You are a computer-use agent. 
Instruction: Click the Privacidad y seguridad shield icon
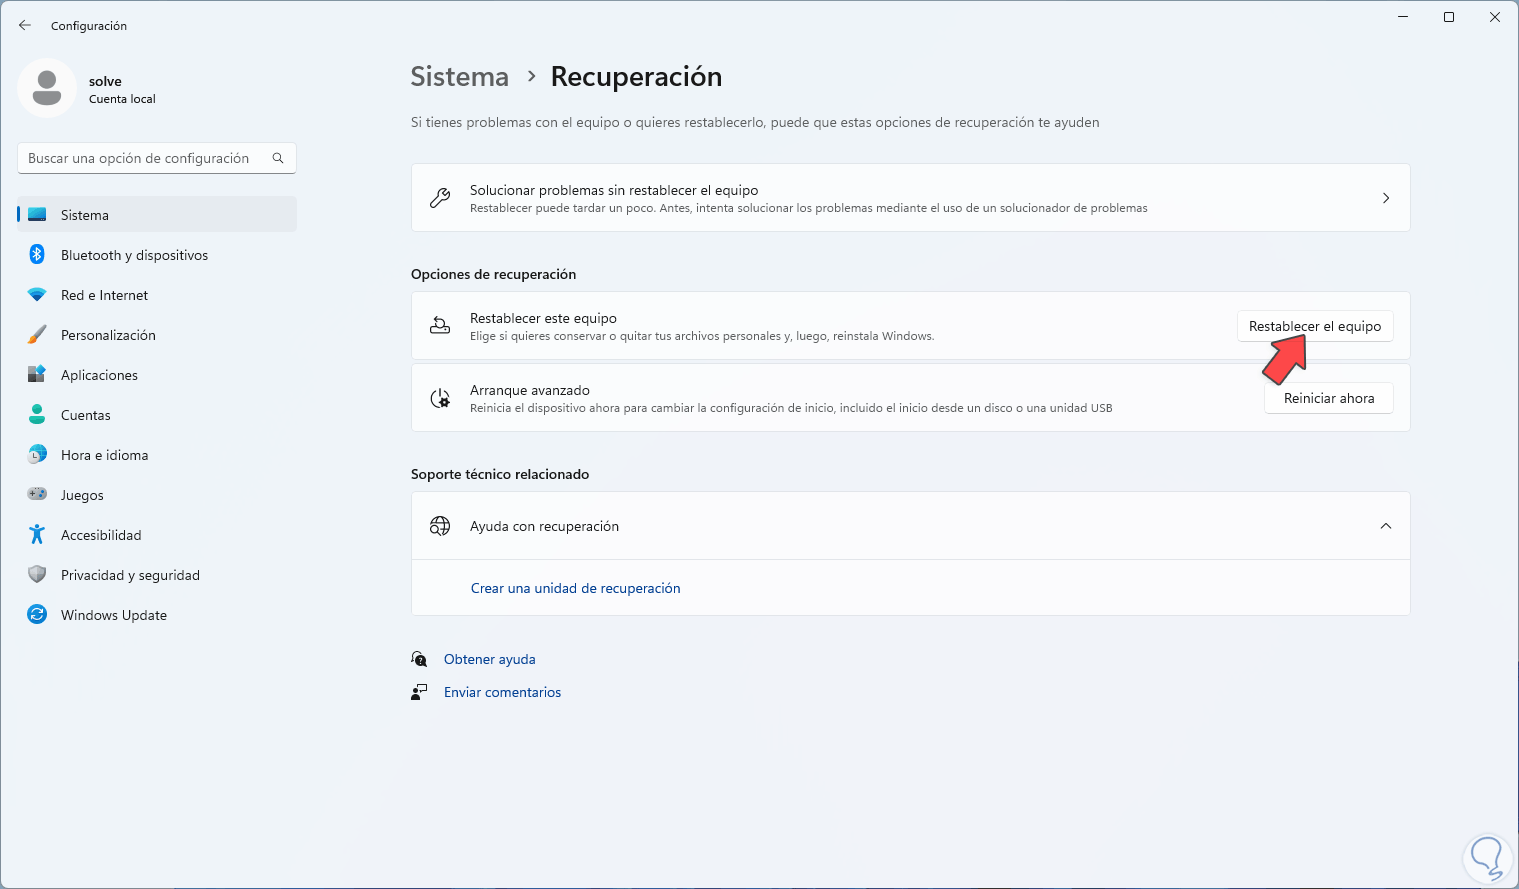tap(37, 575)
